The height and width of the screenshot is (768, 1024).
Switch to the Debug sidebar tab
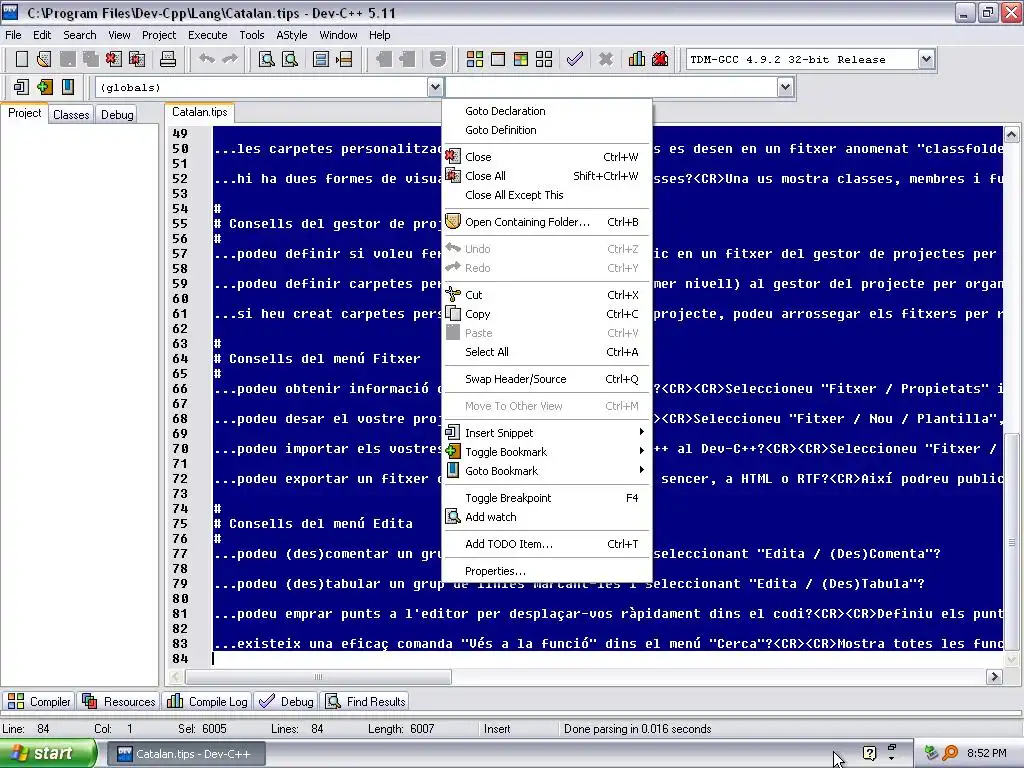click(117, 115)
